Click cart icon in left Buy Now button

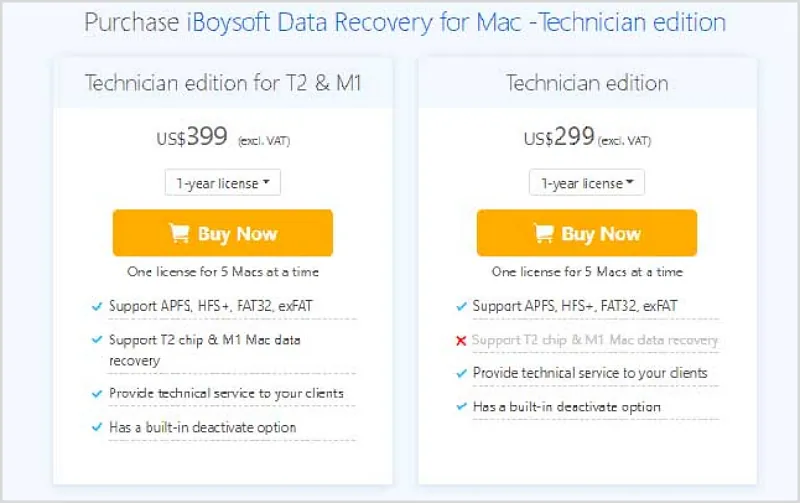[179, 234]
